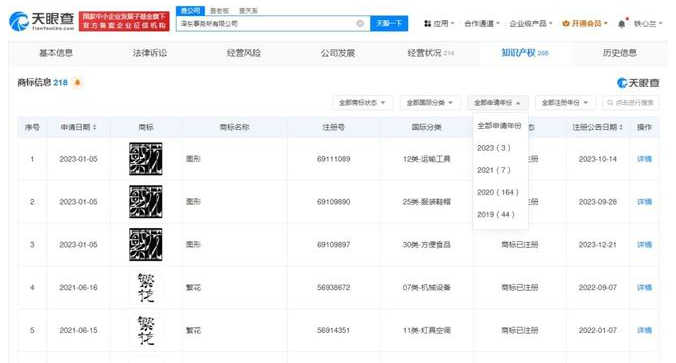The width and height of the screenshot is (676, 363).
Task: Click the trademark search box in the filter row
Action: (x=631, y=103)
